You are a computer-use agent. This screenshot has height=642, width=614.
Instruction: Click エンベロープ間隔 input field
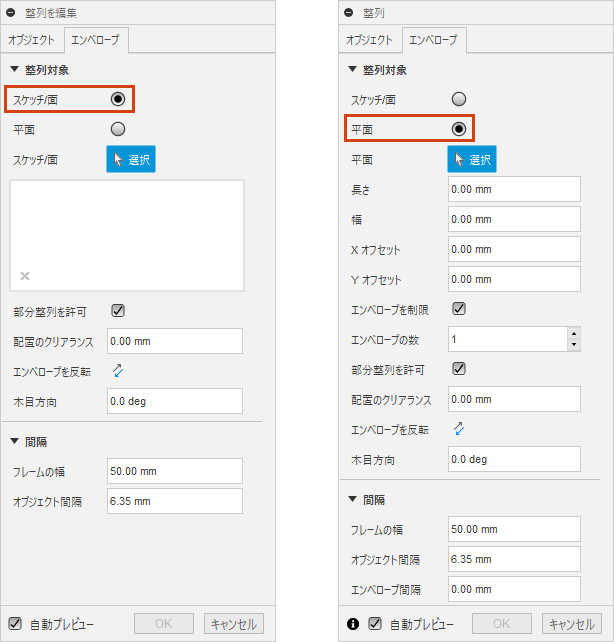pyautogui.click(x=514, y=589)
